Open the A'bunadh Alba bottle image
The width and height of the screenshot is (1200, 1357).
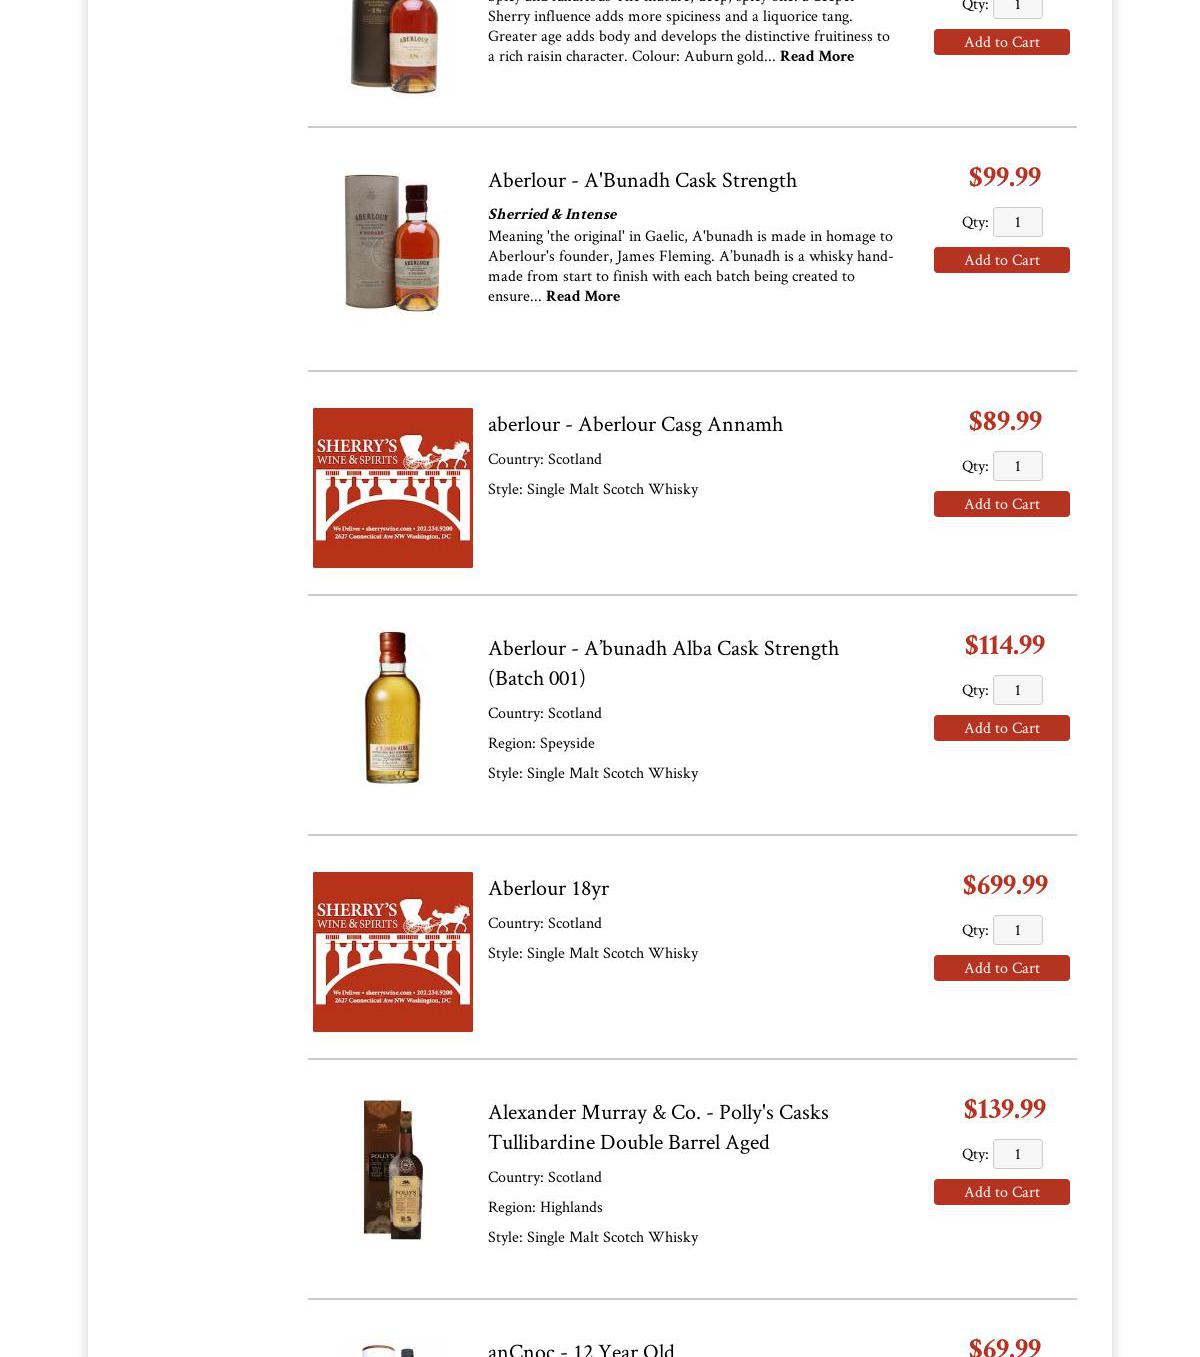pyautogui.click(x=393, y=707)
